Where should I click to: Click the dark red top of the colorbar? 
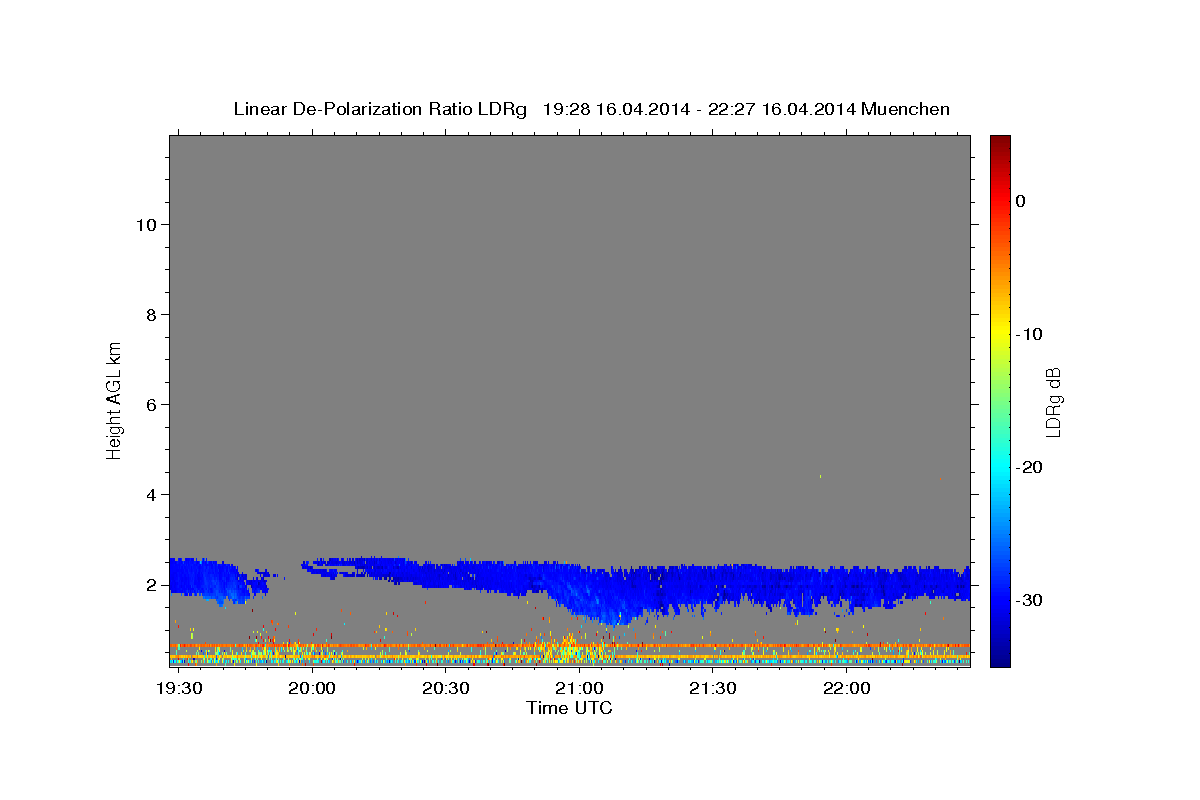click(1000, 142)
